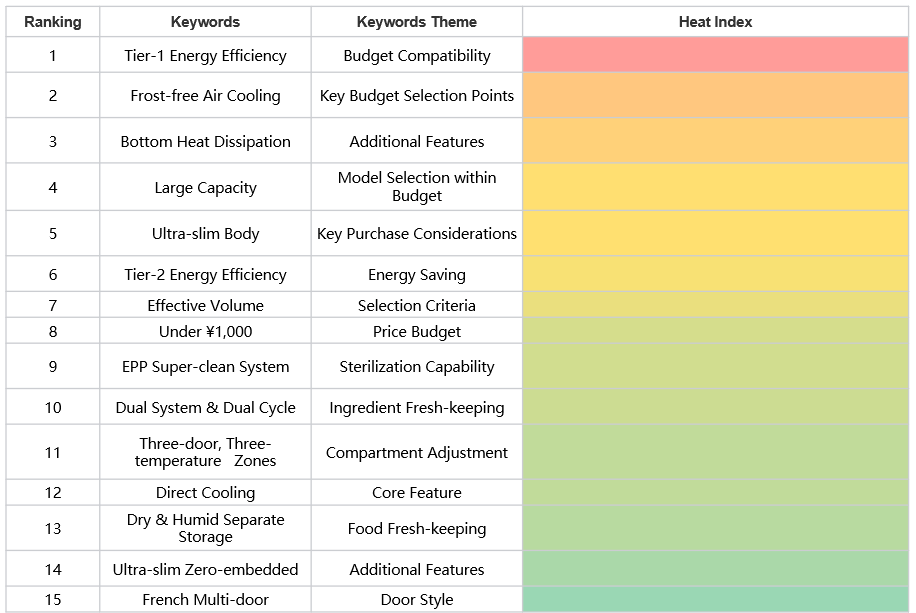This screenshot has width=916, height=613.
Task: Select the ranking number 12 cell
Action: tap(53, 492)
